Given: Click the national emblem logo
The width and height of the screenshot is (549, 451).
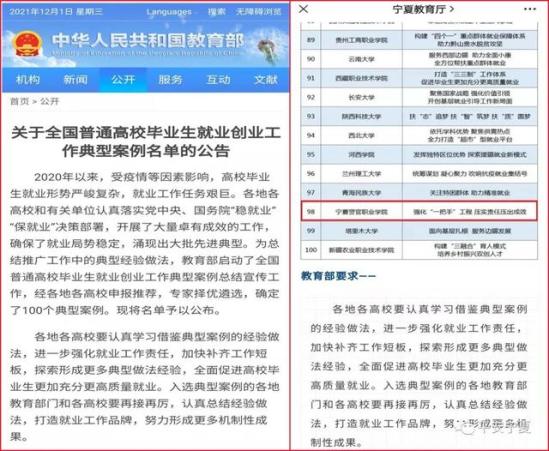Looking at the screenshot, I should pyautogui.click(x=27, y=44).
